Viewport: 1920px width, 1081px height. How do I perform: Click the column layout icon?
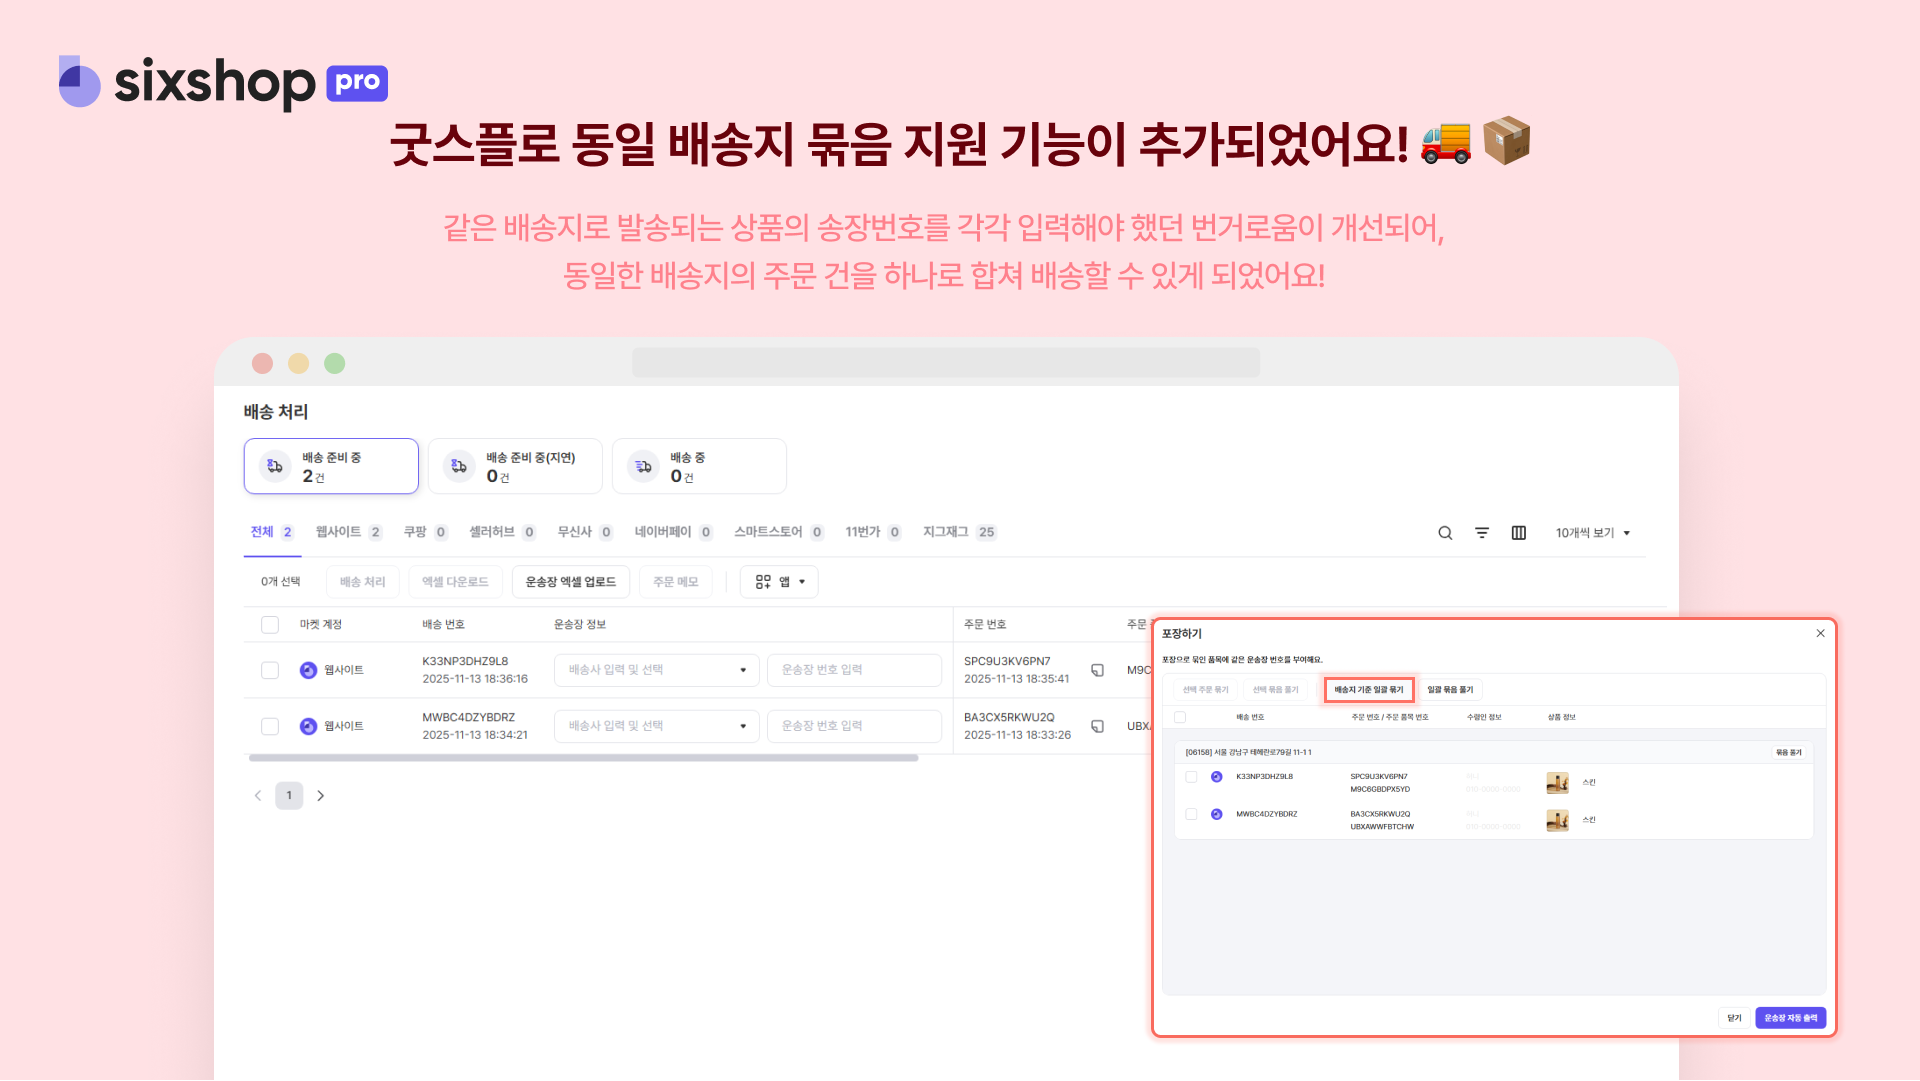(x=1518, y=533)
